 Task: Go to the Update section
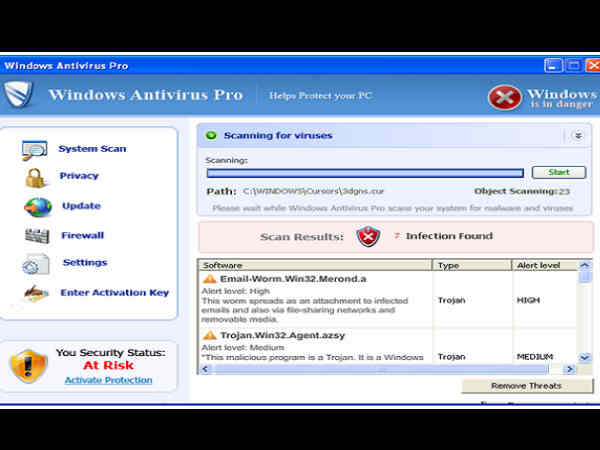pos(82,206)
